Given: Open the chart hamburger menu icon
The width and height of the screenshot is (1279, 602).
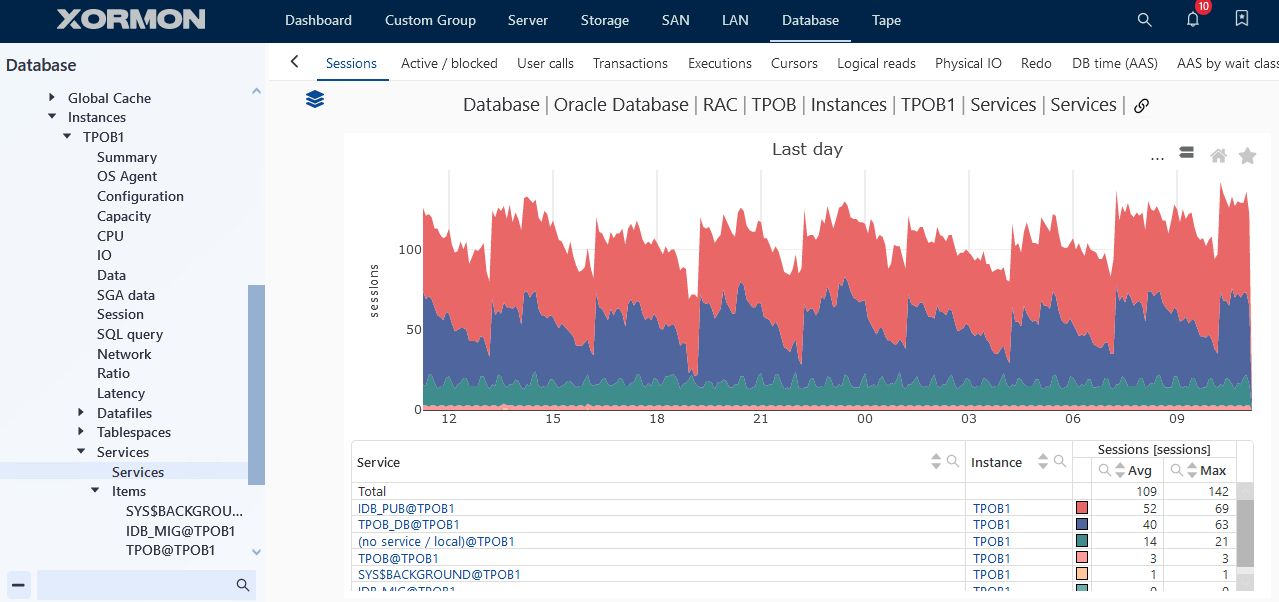Looking at the screenshot, I should (x=1187, y=153).
